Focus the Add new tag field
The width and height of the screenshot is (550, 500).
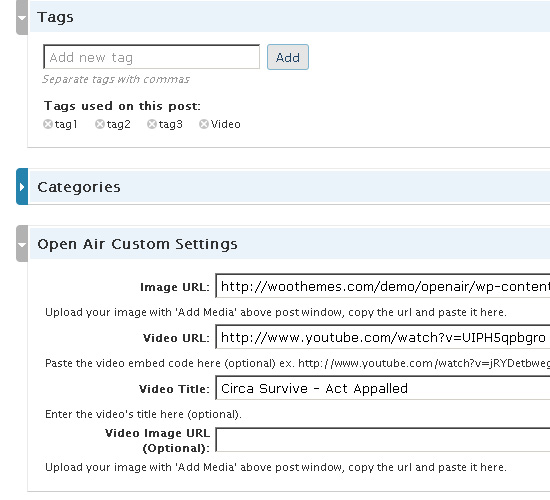152,57
